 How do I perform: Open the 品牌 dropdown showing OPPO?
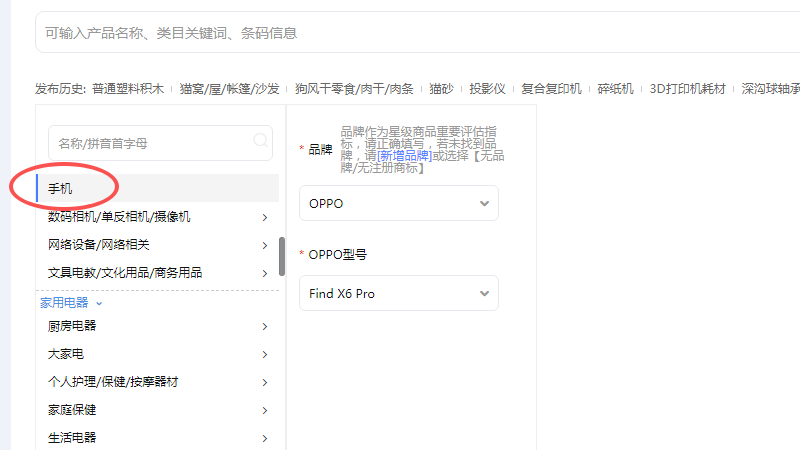click(x=398, y=203)
